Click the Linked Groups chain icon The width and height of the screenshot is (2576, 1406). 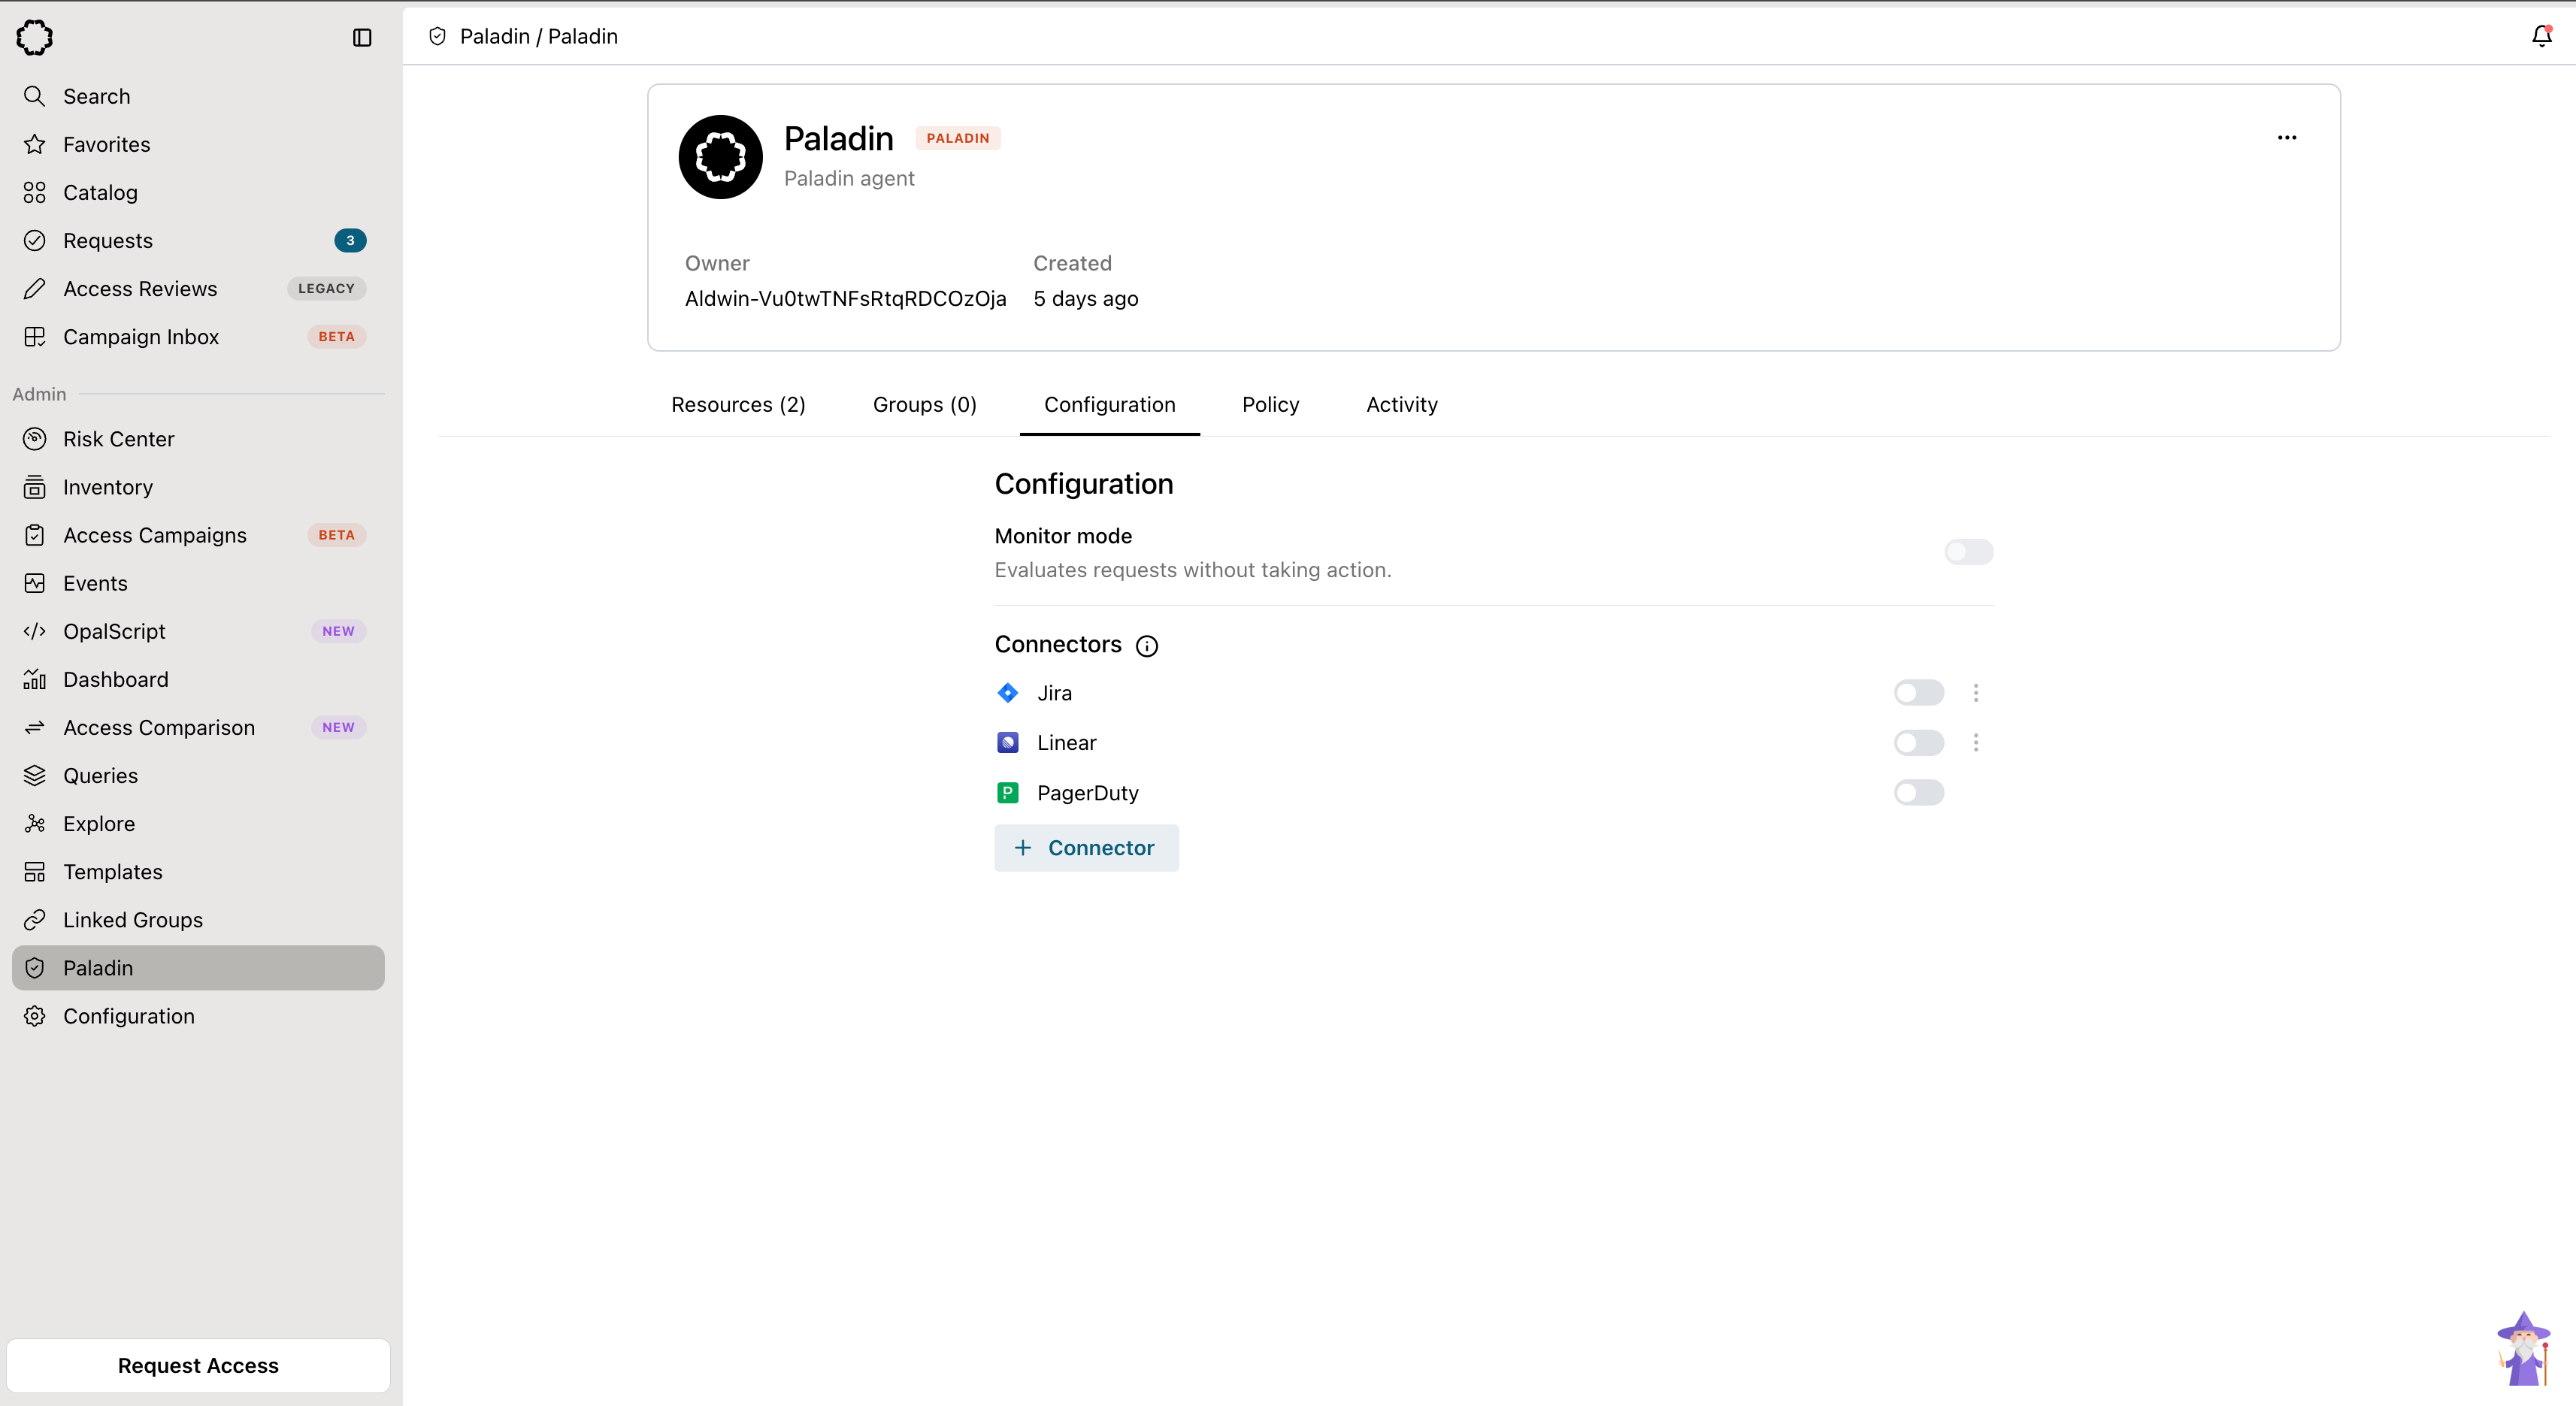coord(35,919)
